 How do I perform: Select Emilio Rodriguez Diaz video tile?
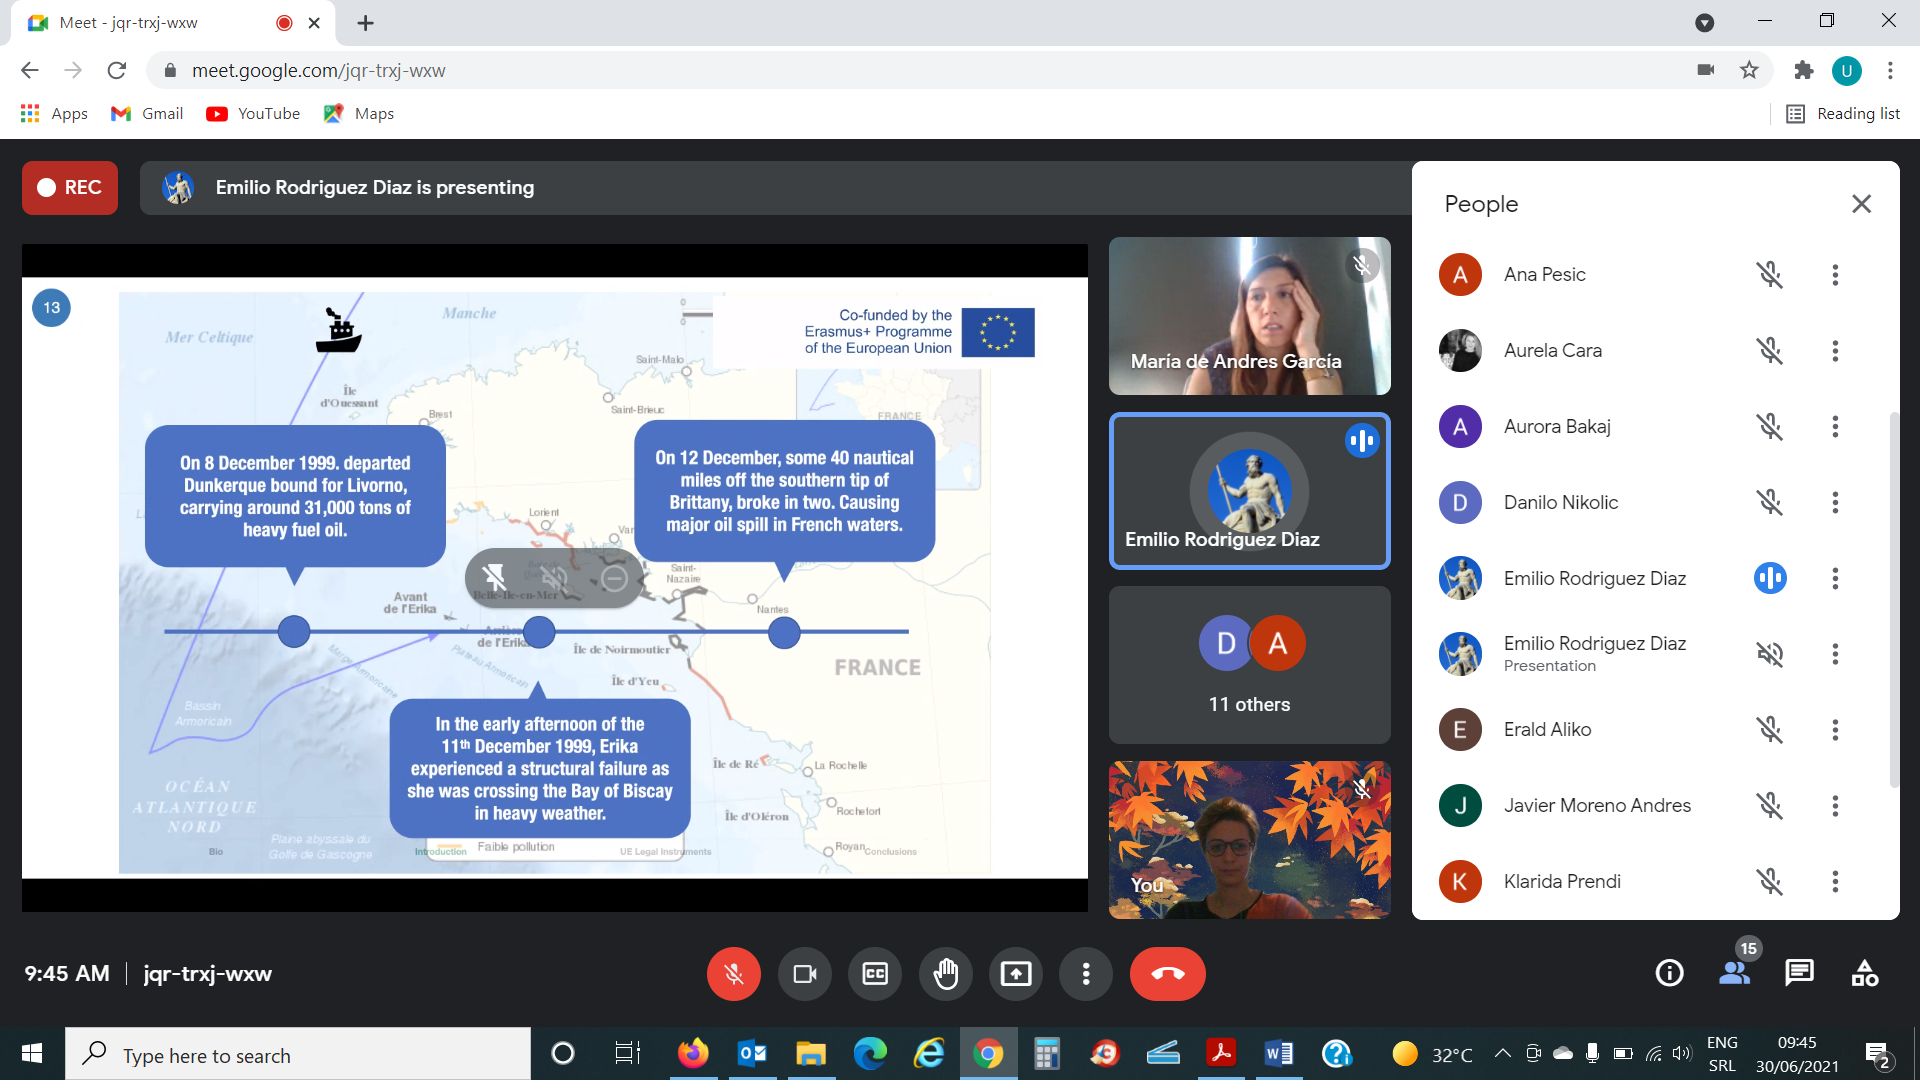point(1249,491)
